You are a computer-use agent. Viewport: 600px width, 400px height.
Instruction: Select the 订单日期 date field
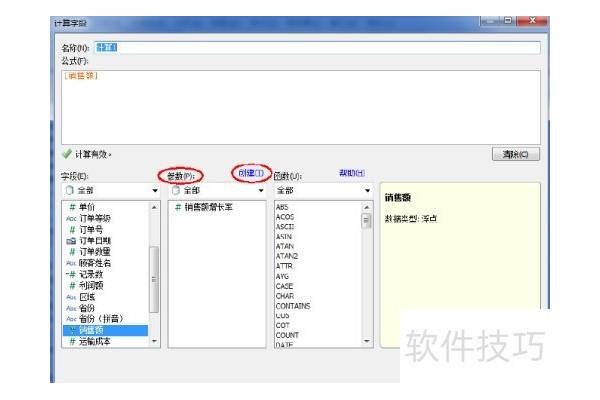pos(106,240)
